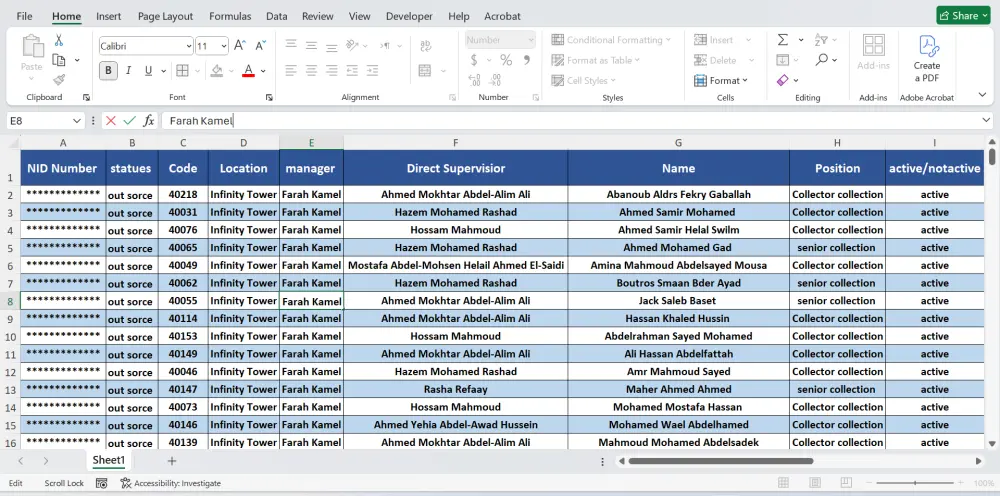Viewport: 1000px width, 496px height.
Task: Click the Percent Style icon
Action: [506, 60]
